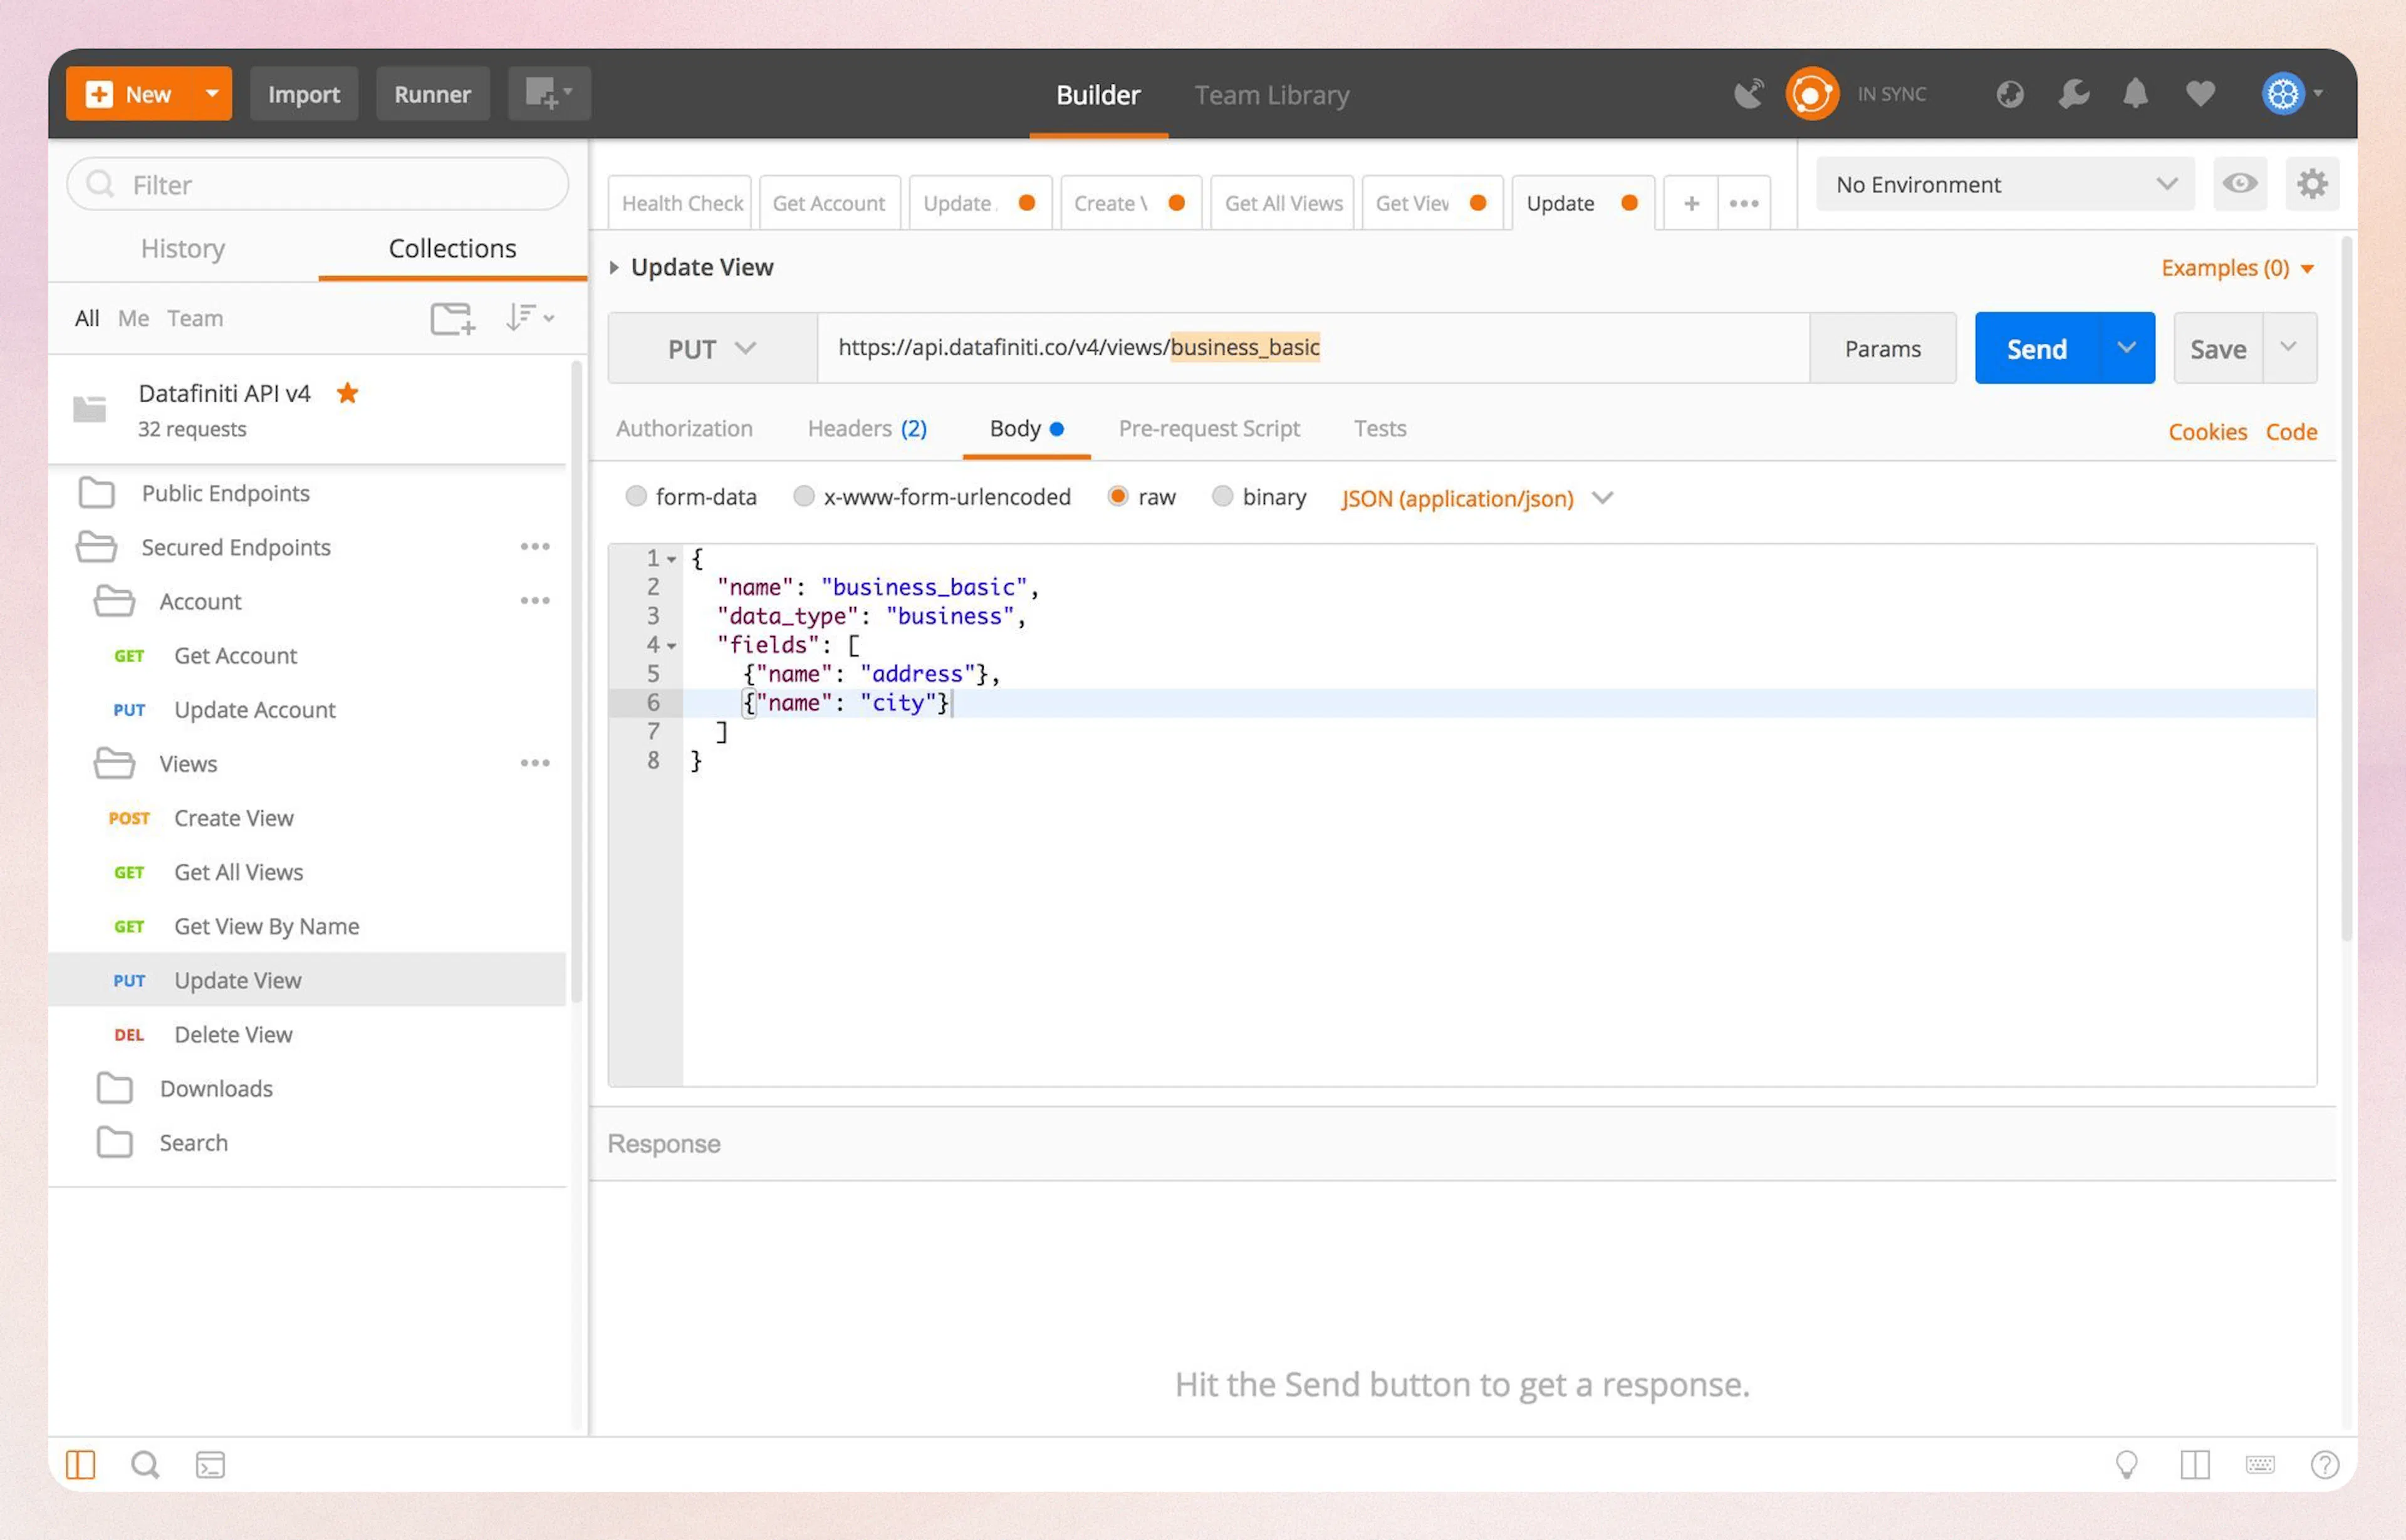The image size is (2406, 1540).
Task: Create a new folder in the sidebar
Action: click(452, 318)
